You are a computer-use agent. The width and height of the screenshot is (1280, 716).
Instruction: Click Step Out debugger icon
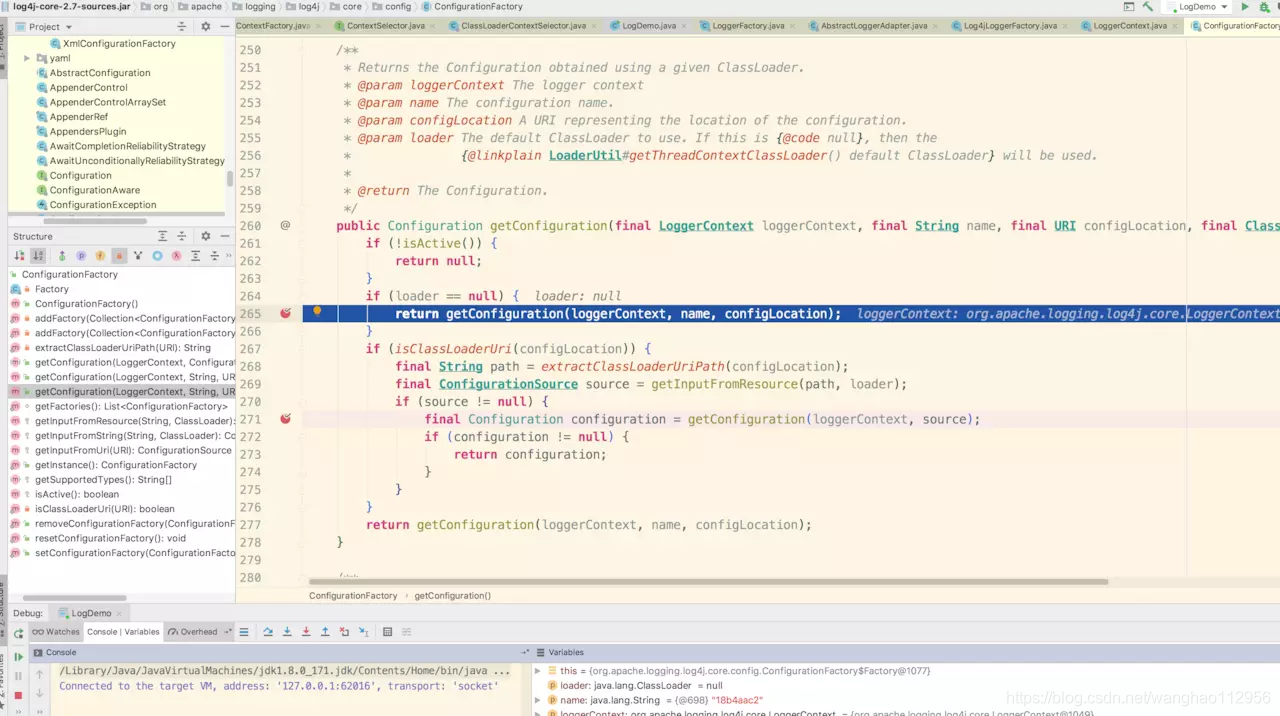[x=325, y=632]
